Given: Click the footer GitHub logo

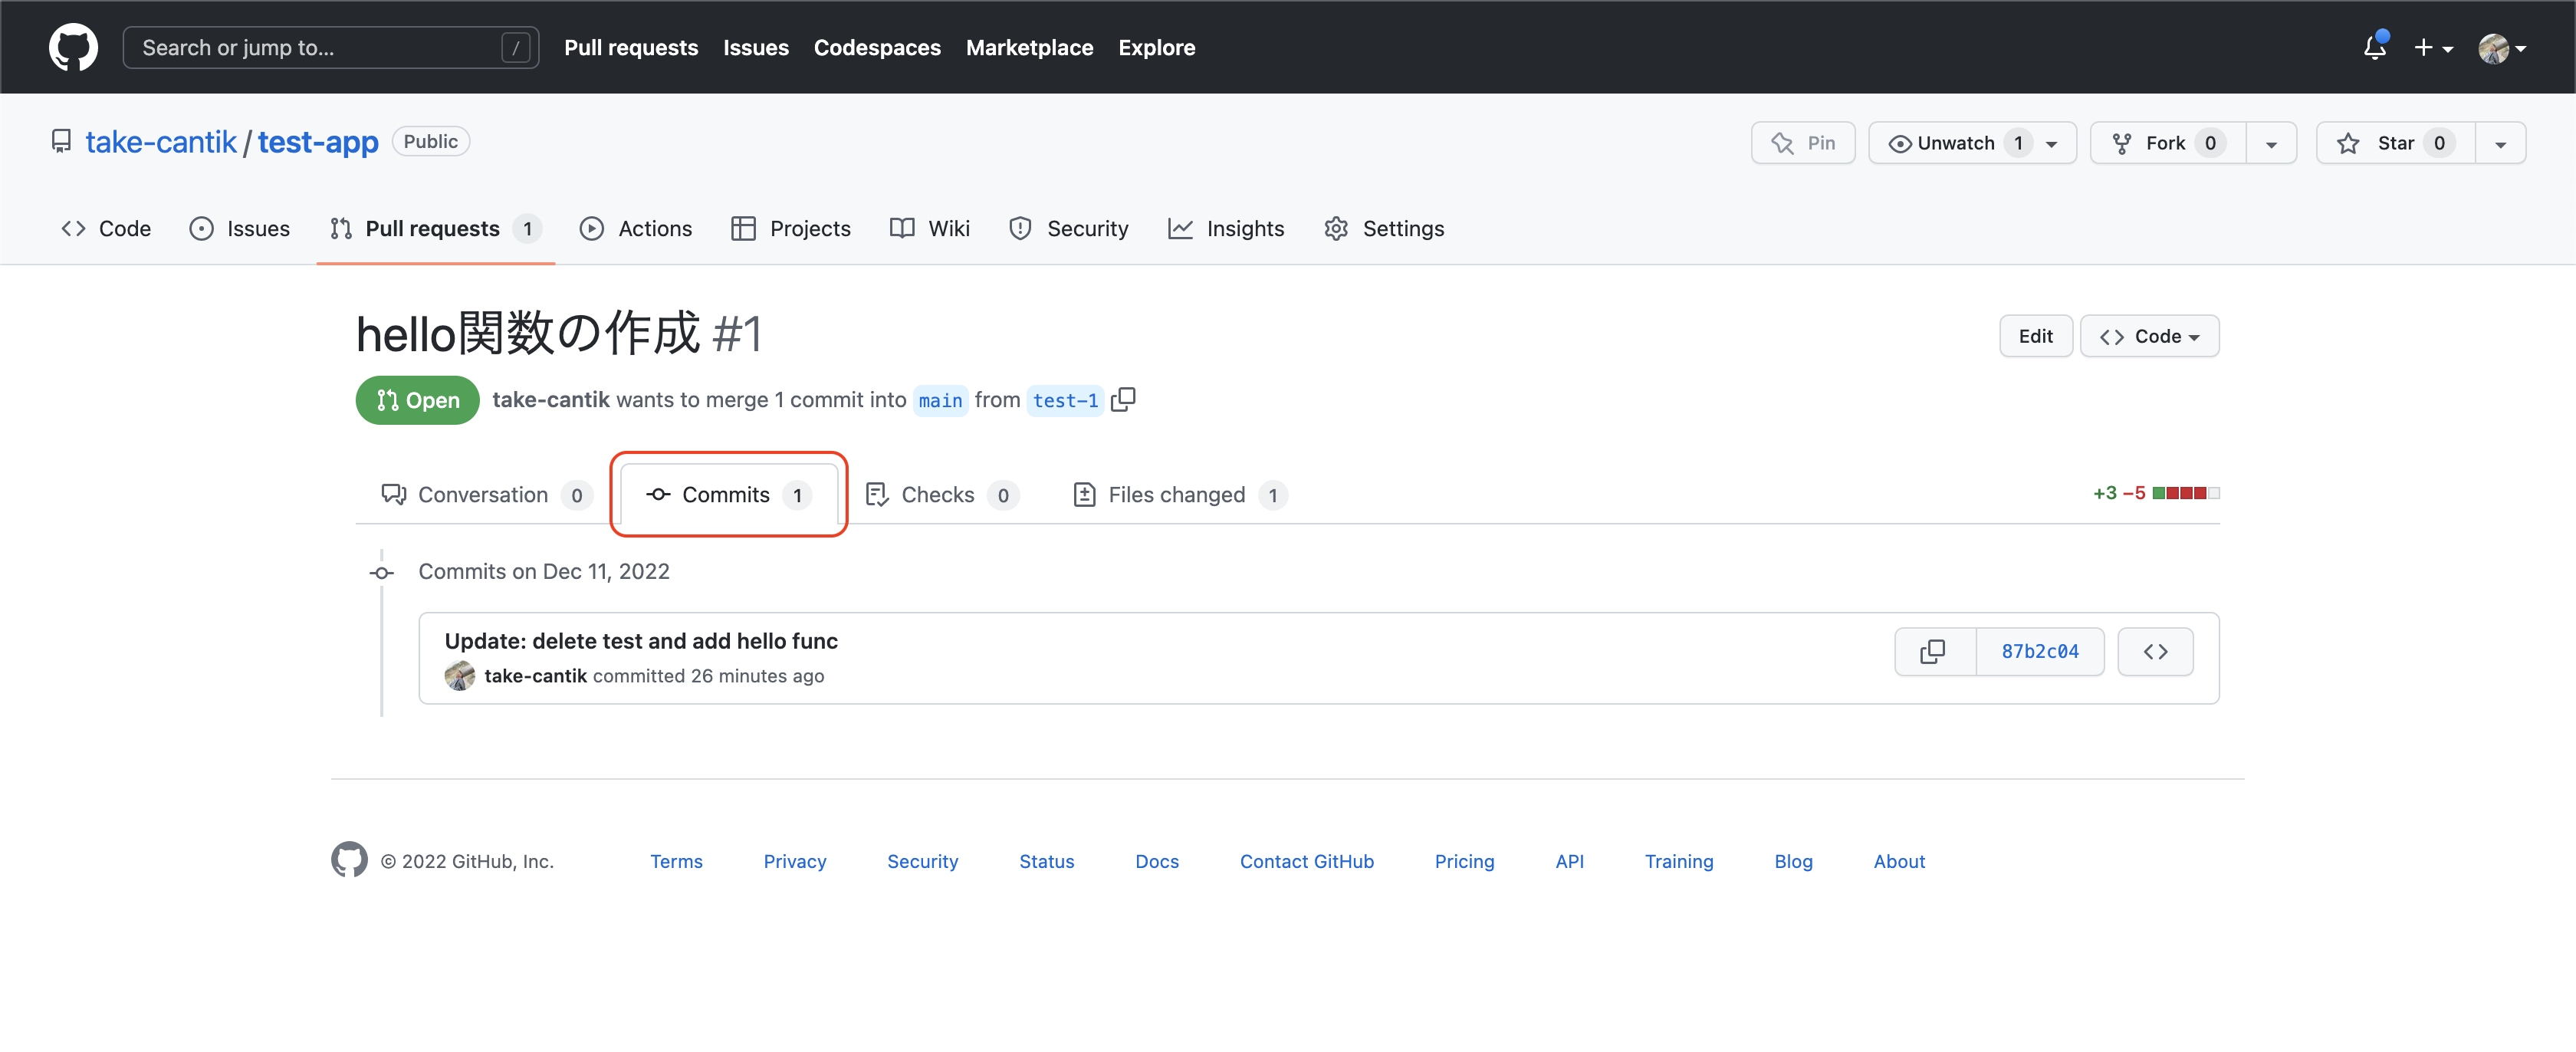Looking at the screenshot, I should [349, 860].
